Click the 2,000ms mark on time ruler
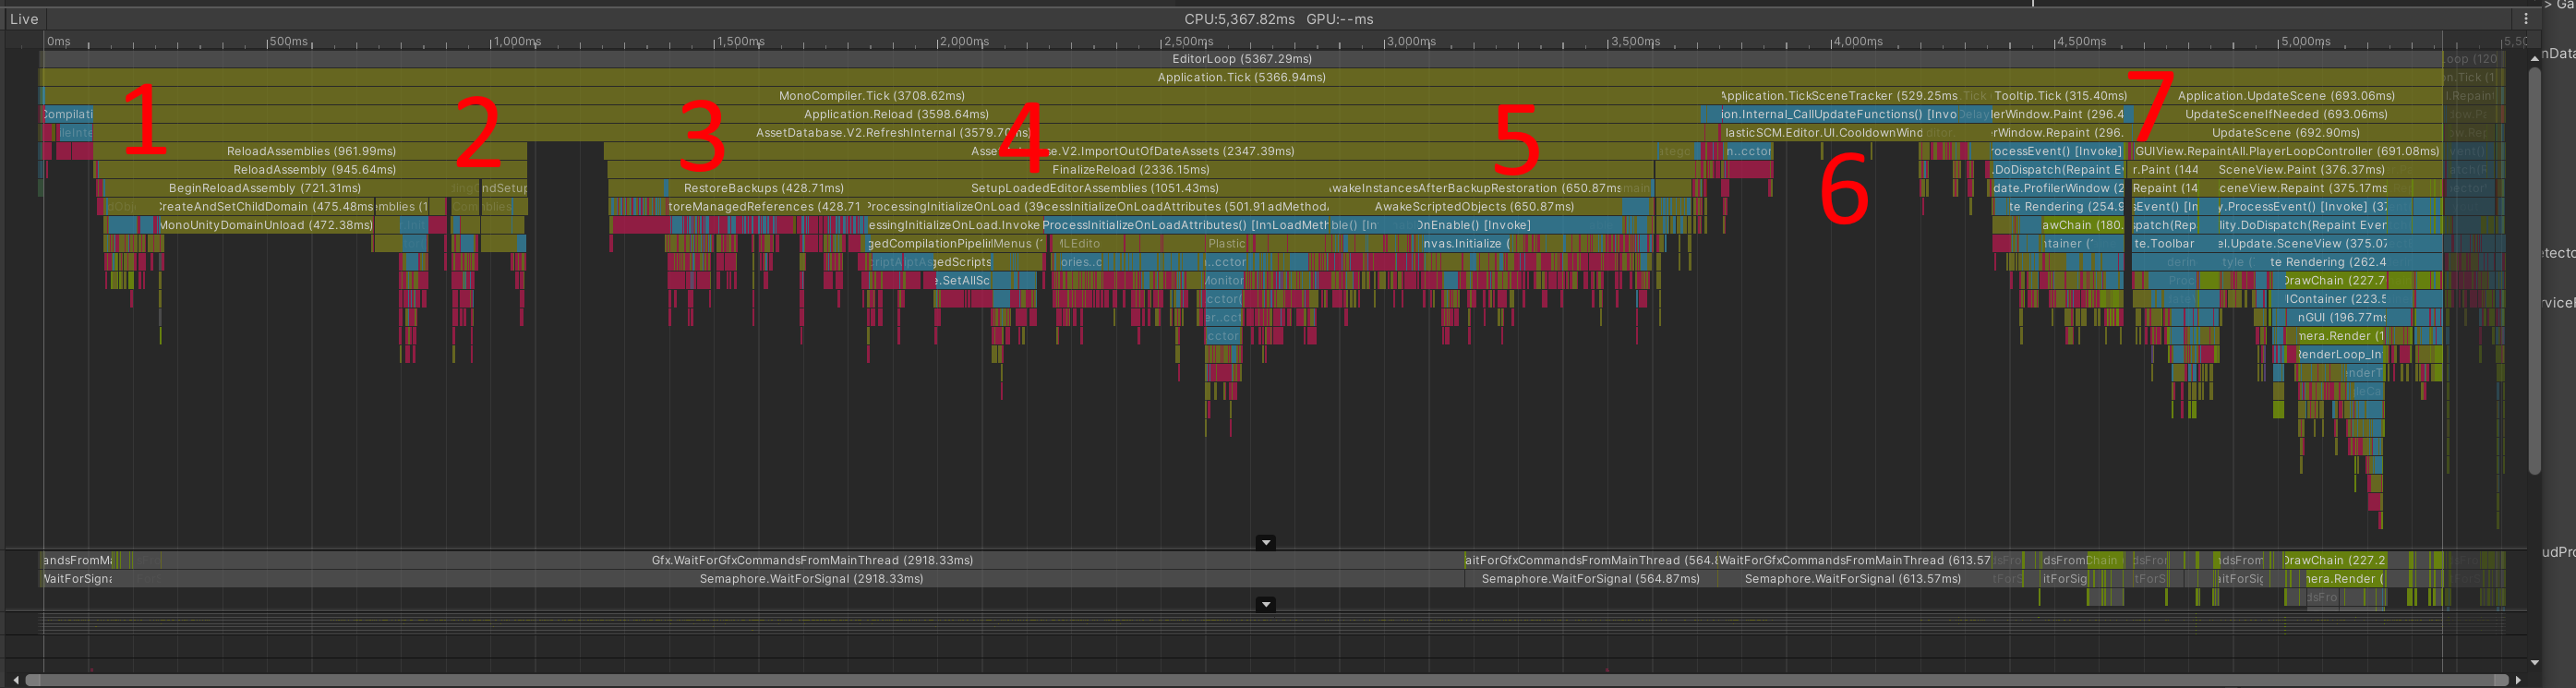Viewport: 2576px width, 688px height. click(x=964, y=41)
